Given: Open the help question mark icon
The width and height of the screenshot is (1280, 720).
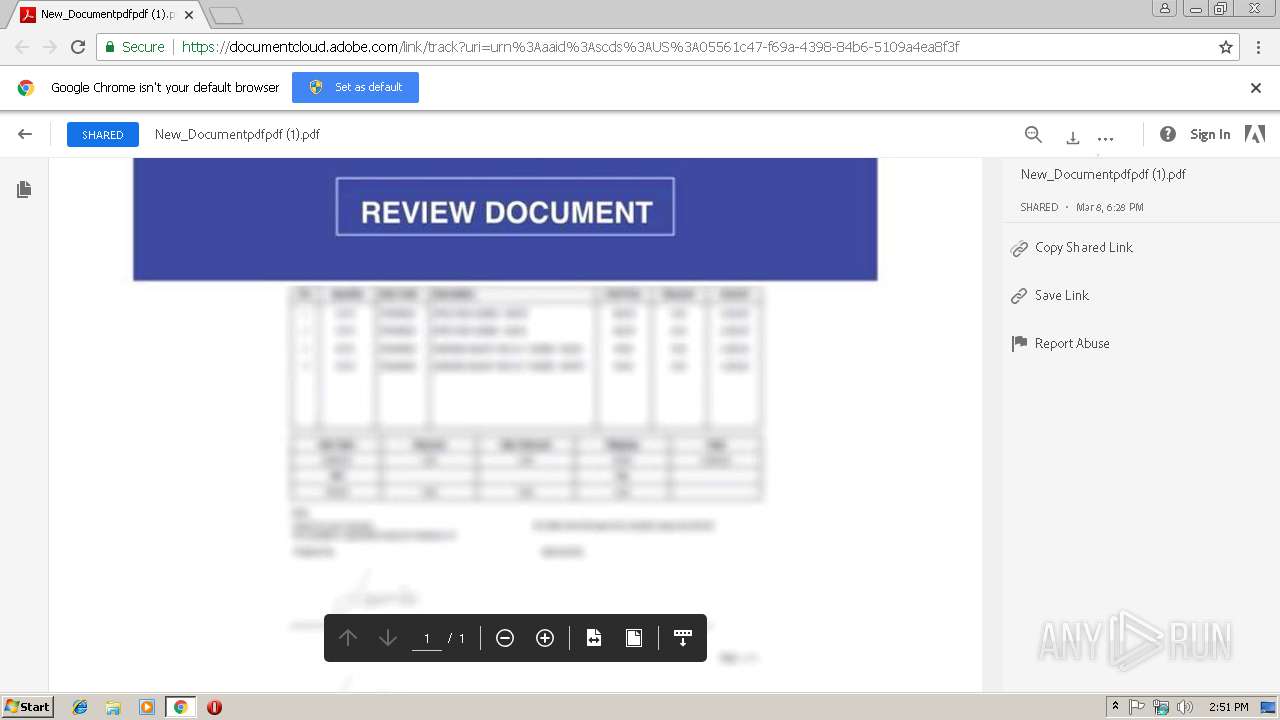Looking at the screenshot, I should 1167,134.
